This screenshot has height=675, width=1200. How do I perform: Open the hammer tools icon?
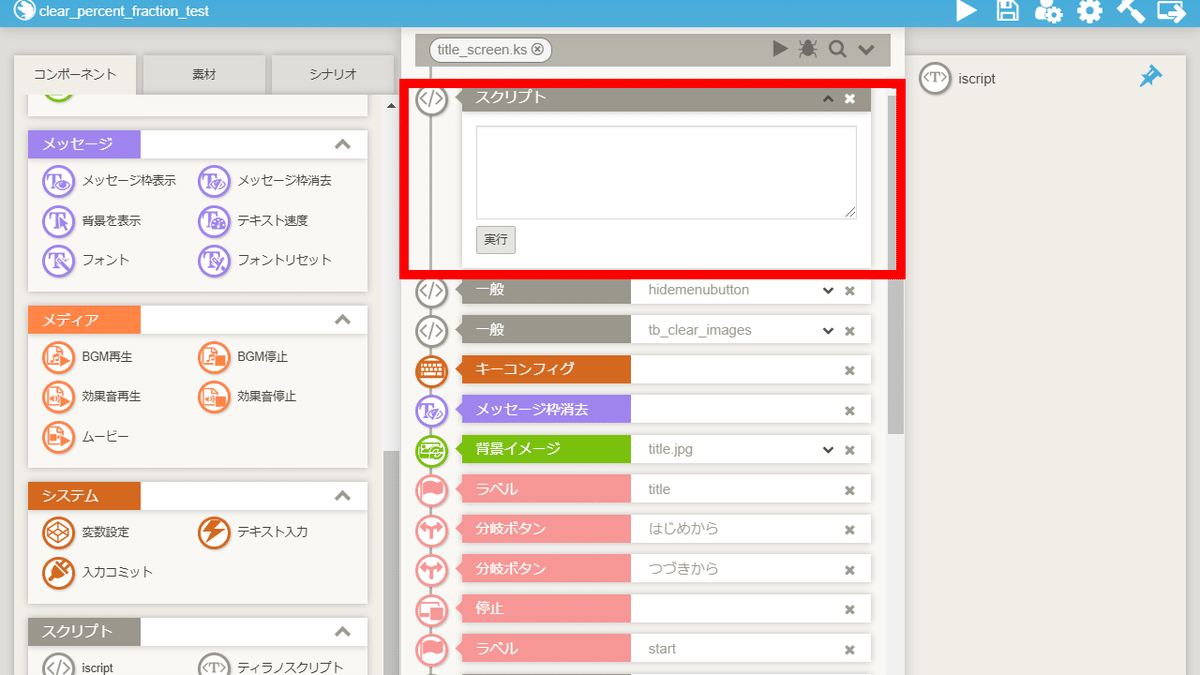coord(1130,11)
